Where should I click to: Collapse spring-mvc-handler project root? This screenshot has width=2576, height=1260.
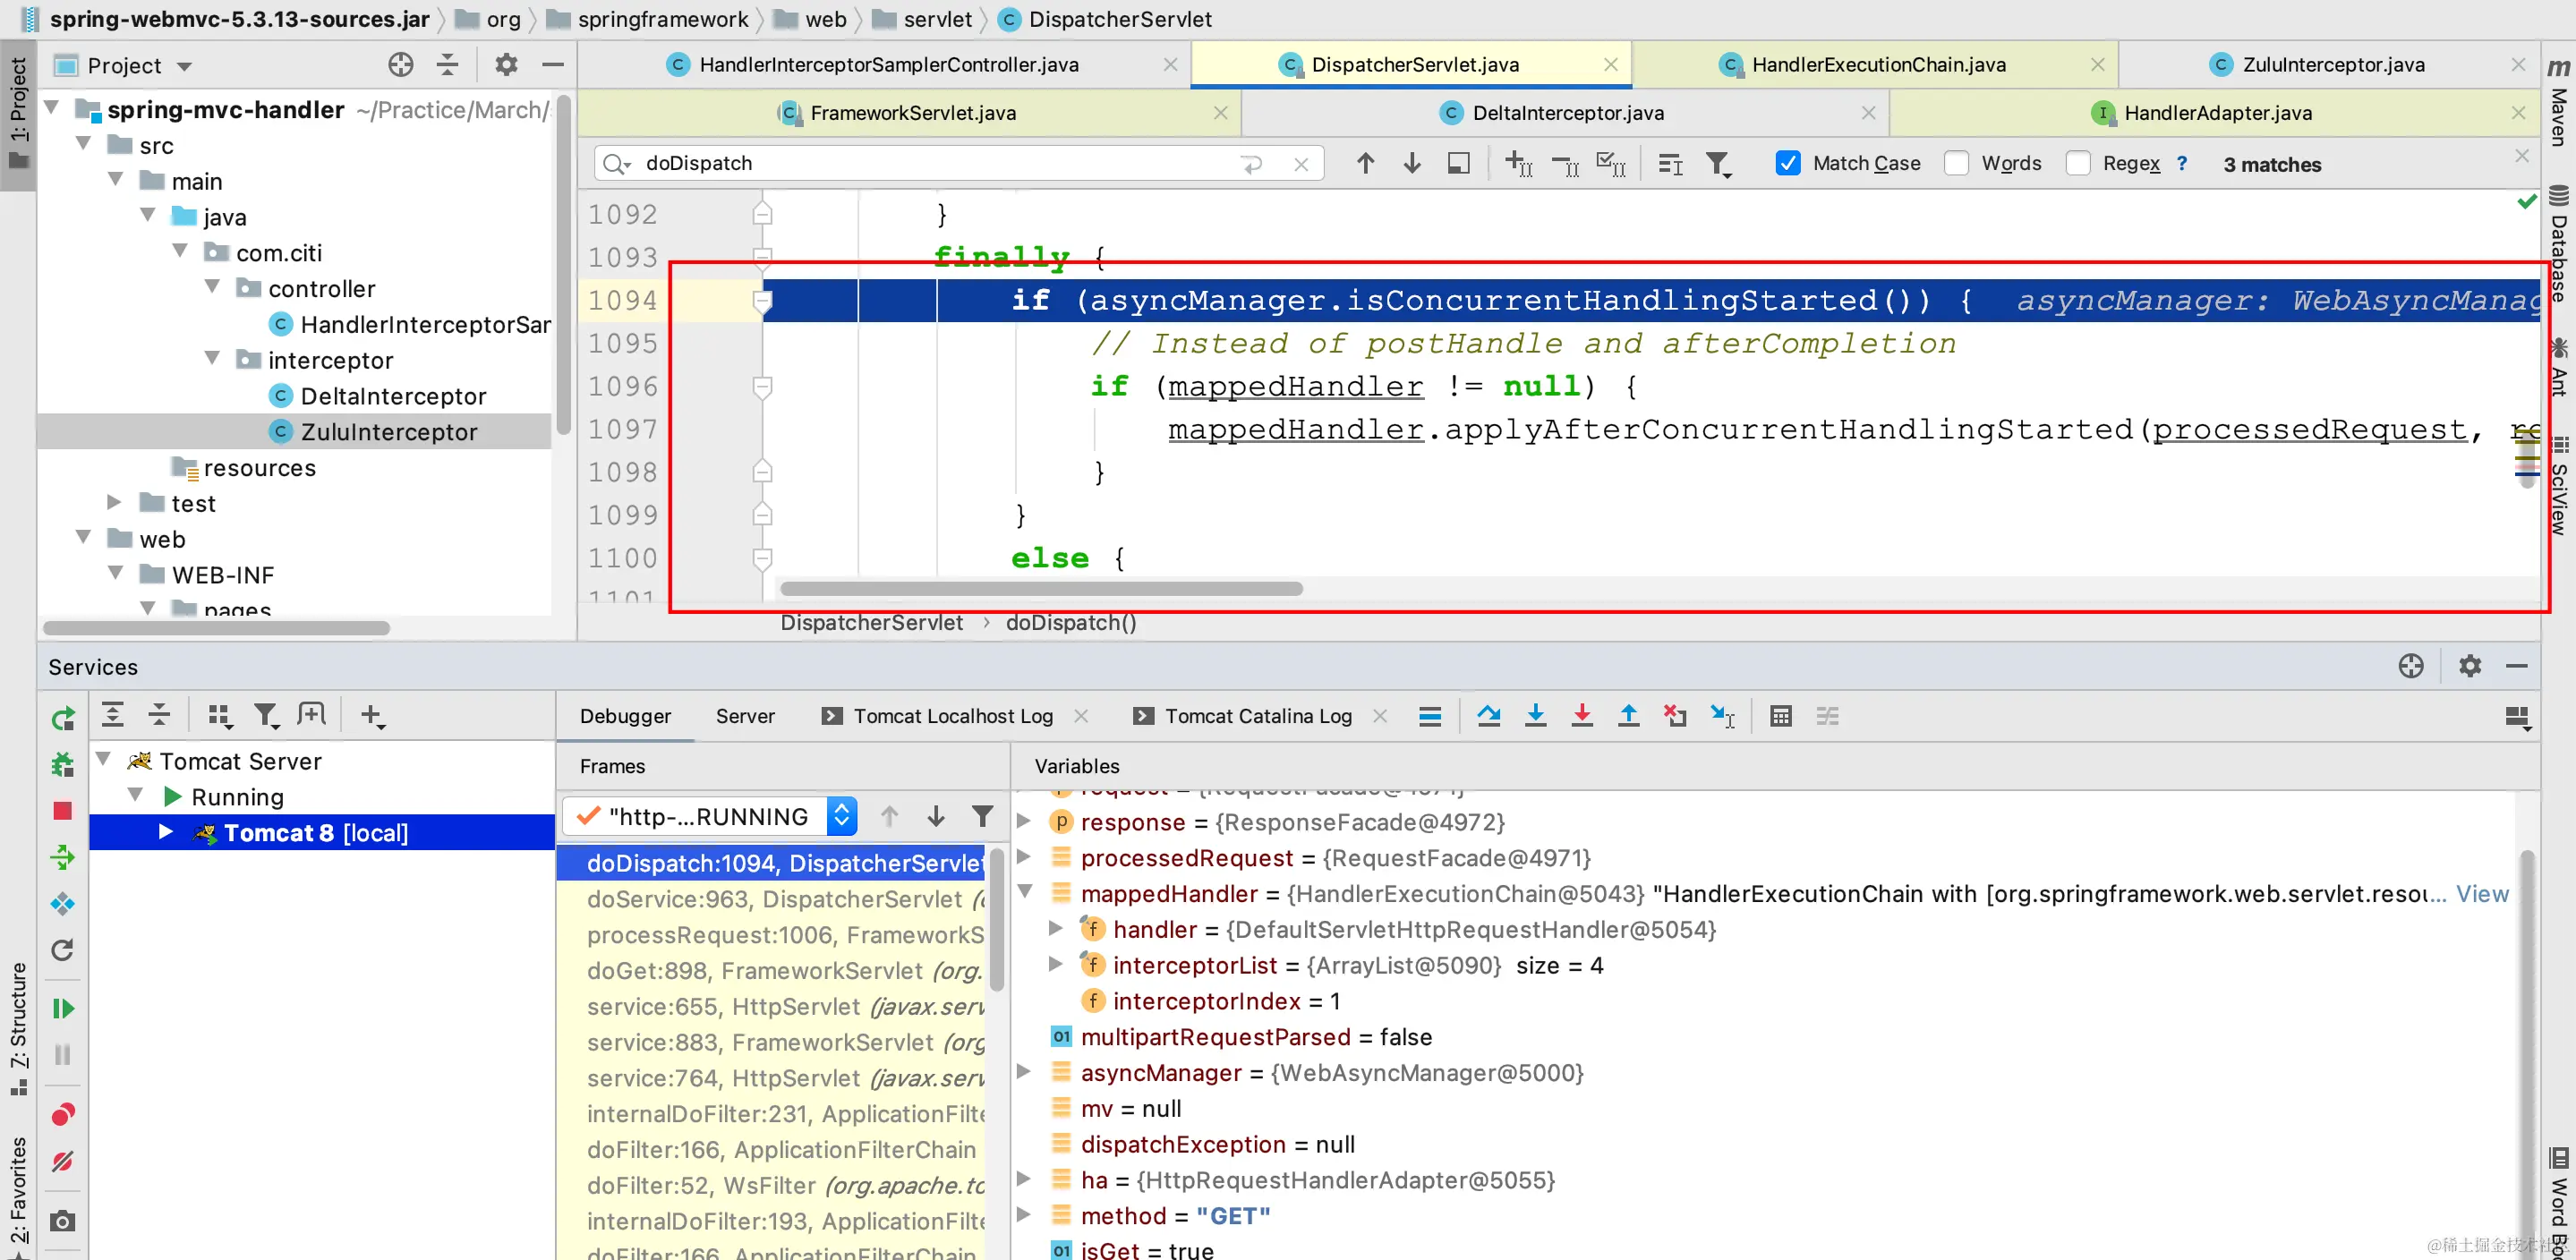tap(53, 108)
